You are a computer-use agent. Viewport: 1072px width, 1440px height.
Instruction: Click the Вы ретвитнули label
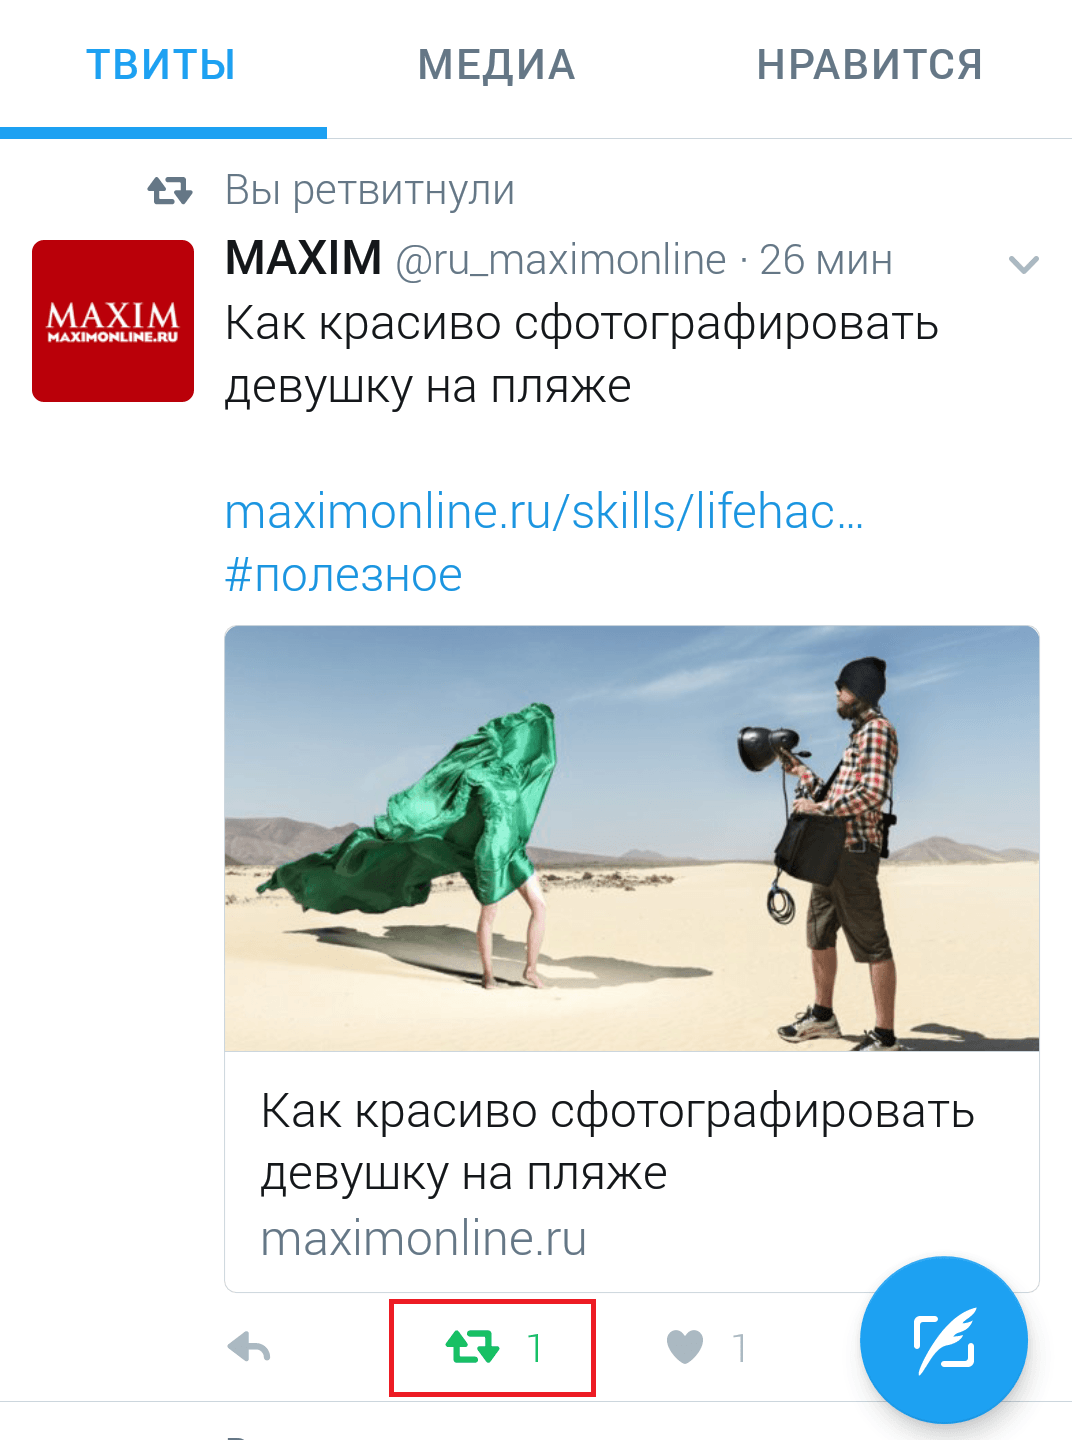370,190
